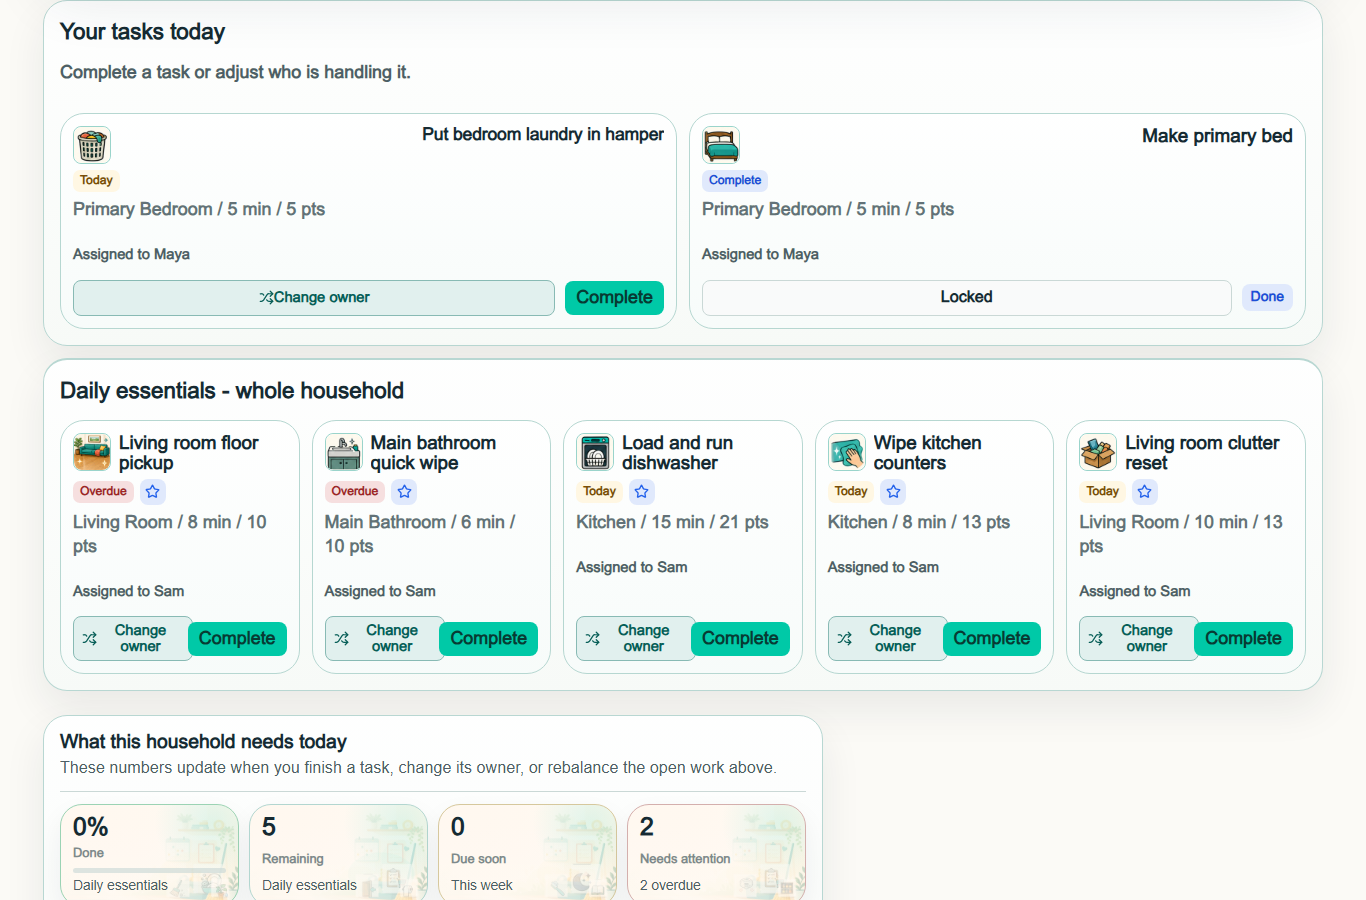Screen dimensions: 1366x900
Task: Change owner for Wipe kitchen counters
Action: 887,639
